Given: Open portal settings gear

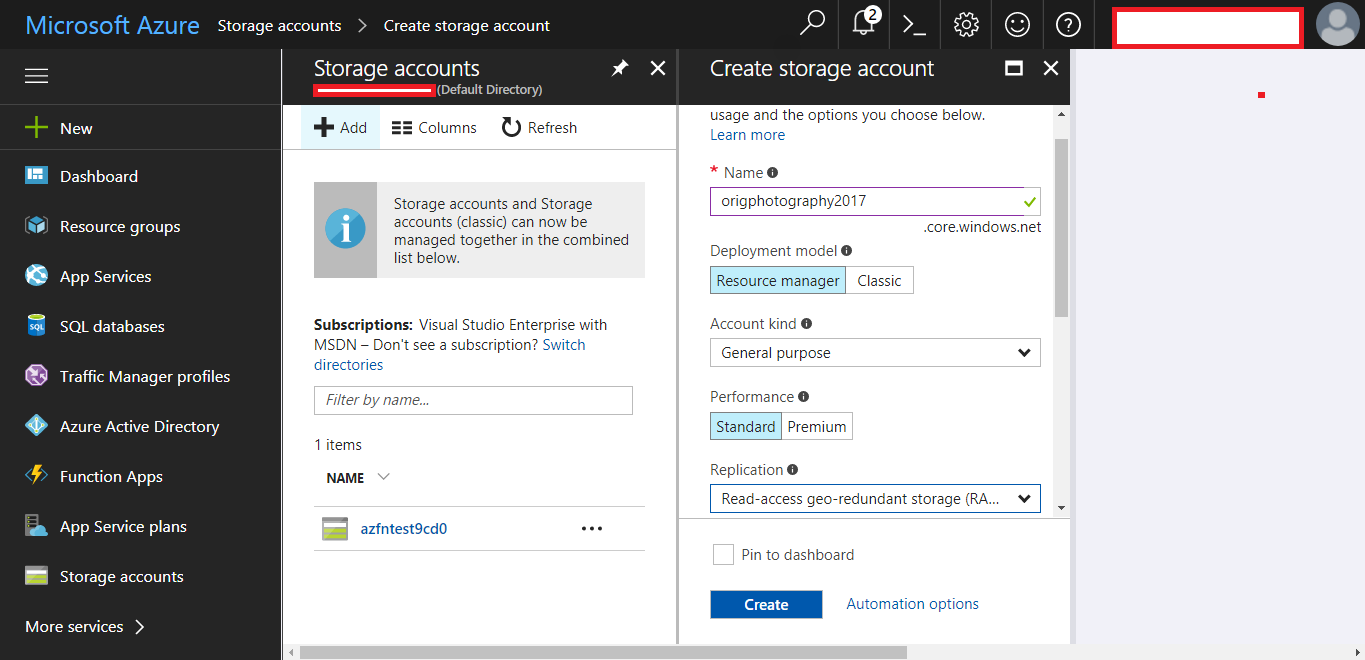Looking at the screenshot, I should (x=966, y=25).
